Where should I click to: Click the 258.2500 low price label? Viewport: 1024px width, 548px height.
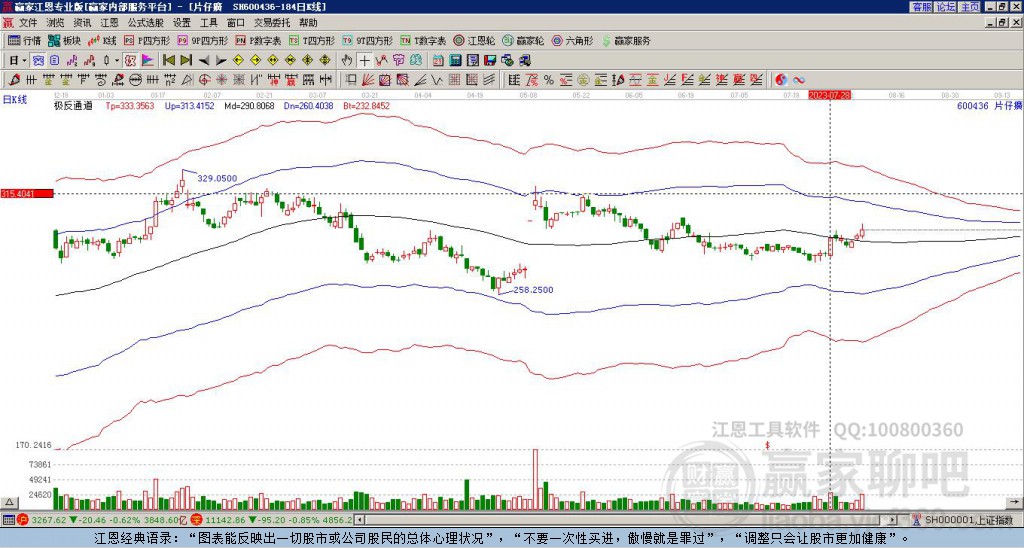[533, 290]
